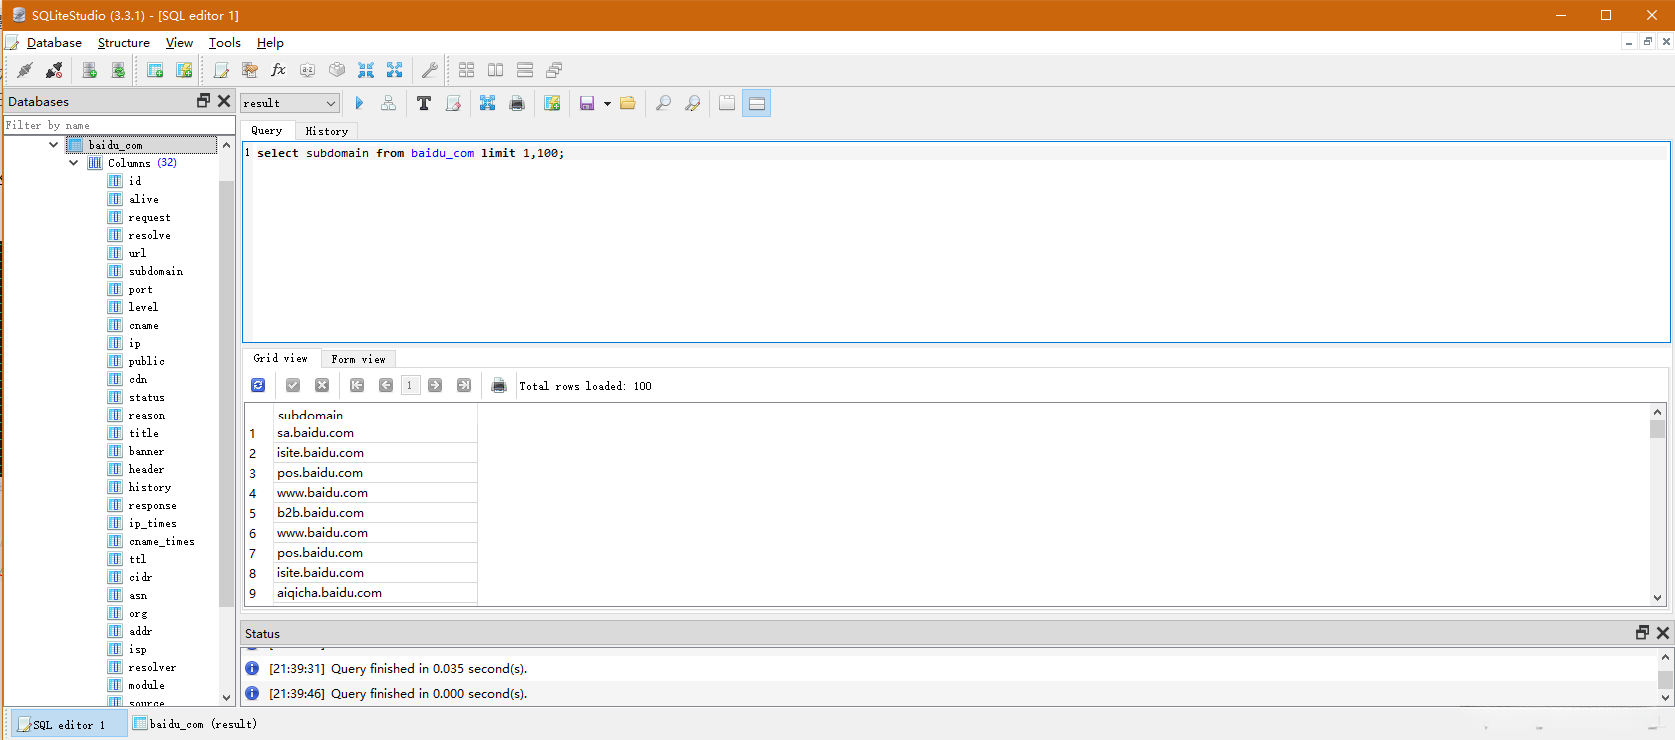Toggle results-below-query layout
The width and height of the screenshot is (1675, 740).
757,103
